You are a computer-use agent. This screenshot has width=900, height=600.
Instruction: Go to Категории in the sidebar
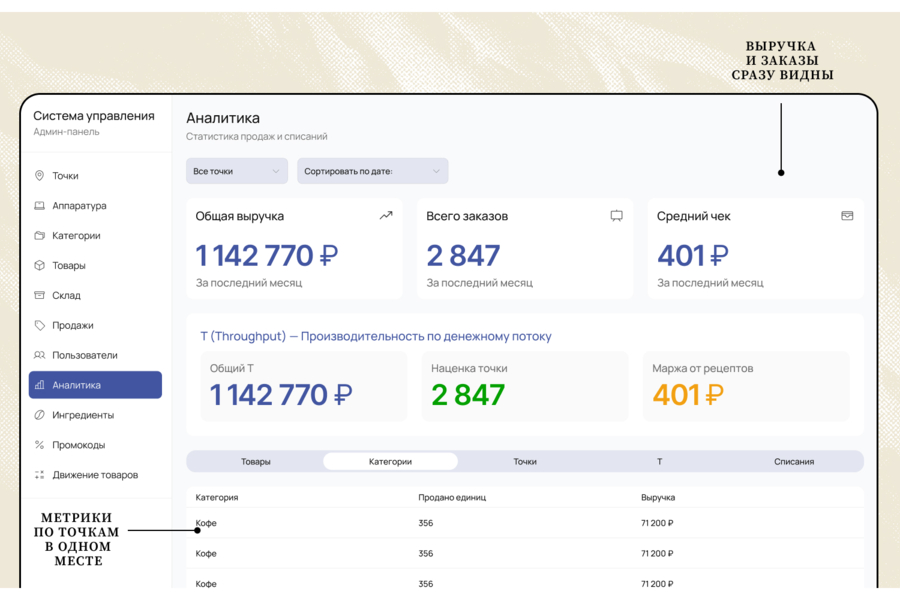(x=95, y=235)
